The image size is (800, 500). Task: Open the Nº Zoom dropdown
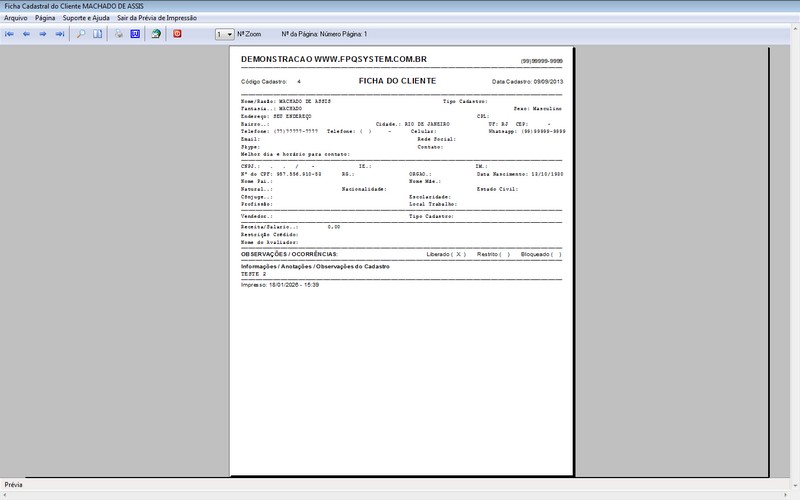tap(224, 34)
